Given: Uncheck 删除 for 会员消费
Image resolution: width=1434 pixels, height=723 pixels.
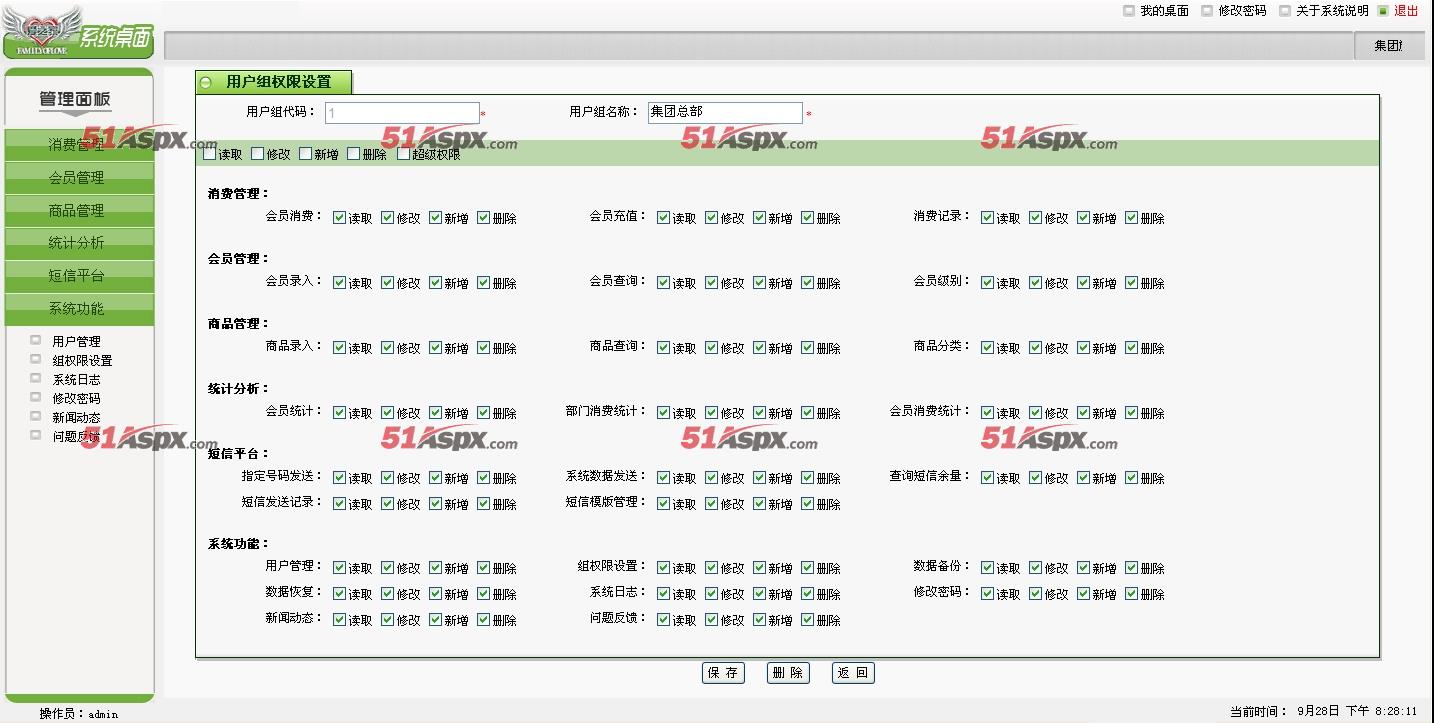Looking at the screenshot, I should (x=484, y=217).
